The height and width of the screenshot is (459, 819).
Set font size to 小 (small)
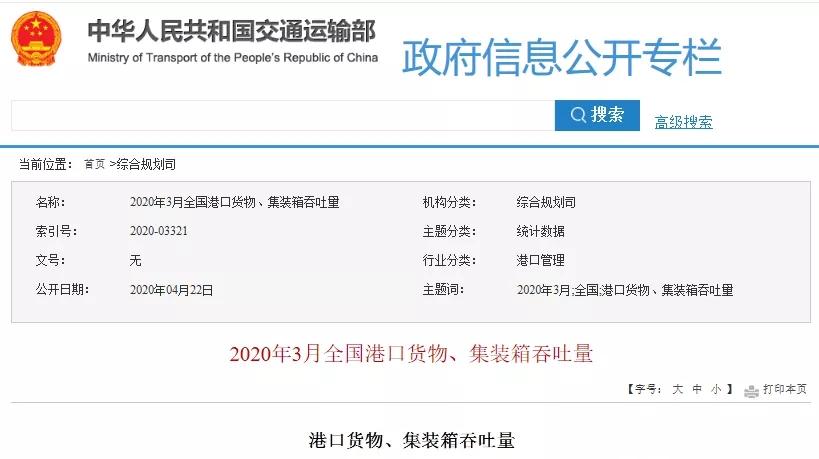(x=716, y=389)
